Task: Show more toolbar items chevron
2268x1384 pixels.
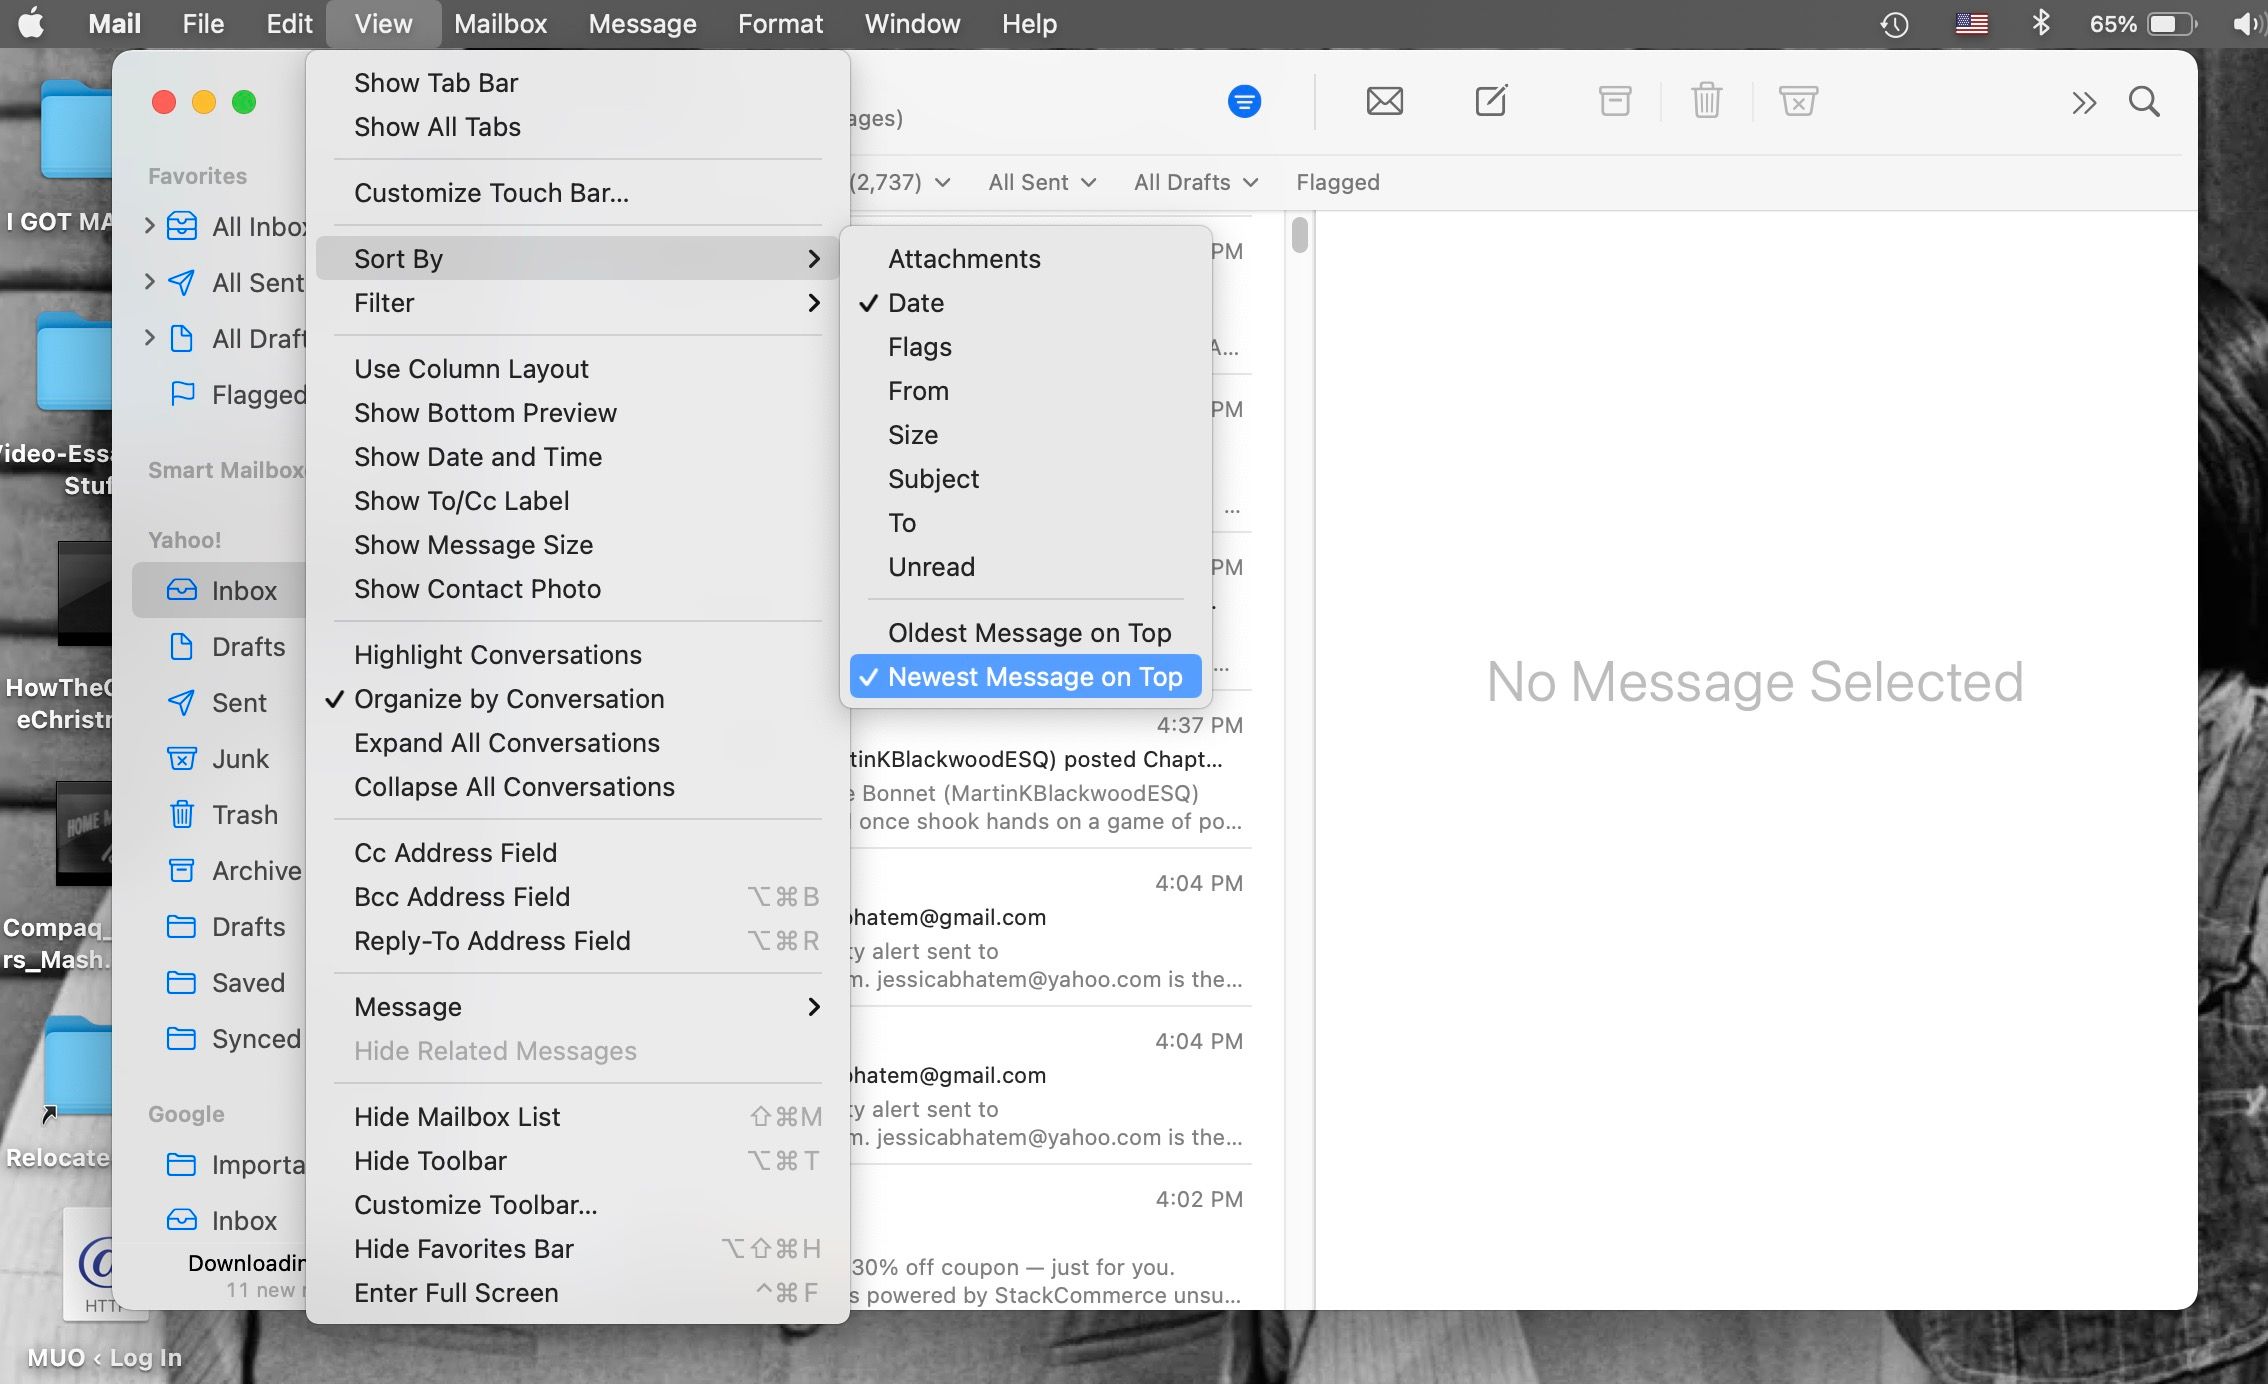Action: [x=2083, y=103]
